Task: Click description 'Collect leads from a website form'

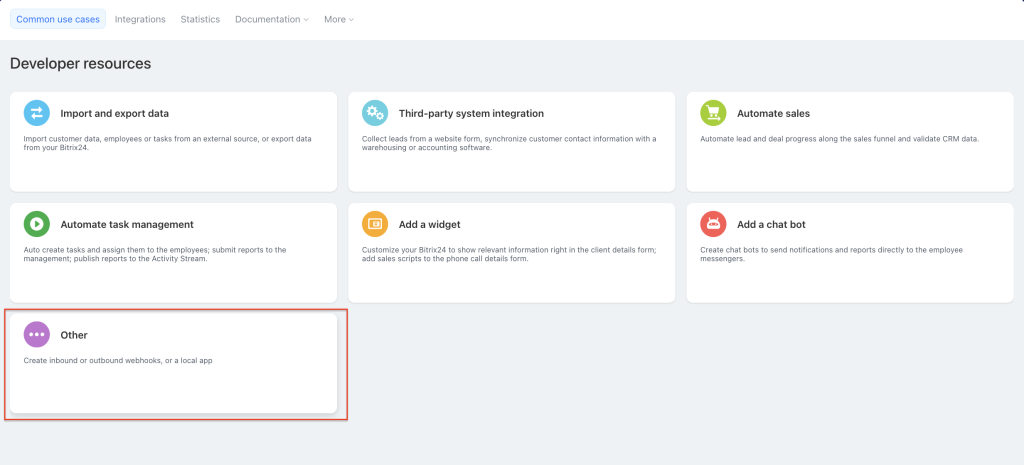Action: coord(509,143)
